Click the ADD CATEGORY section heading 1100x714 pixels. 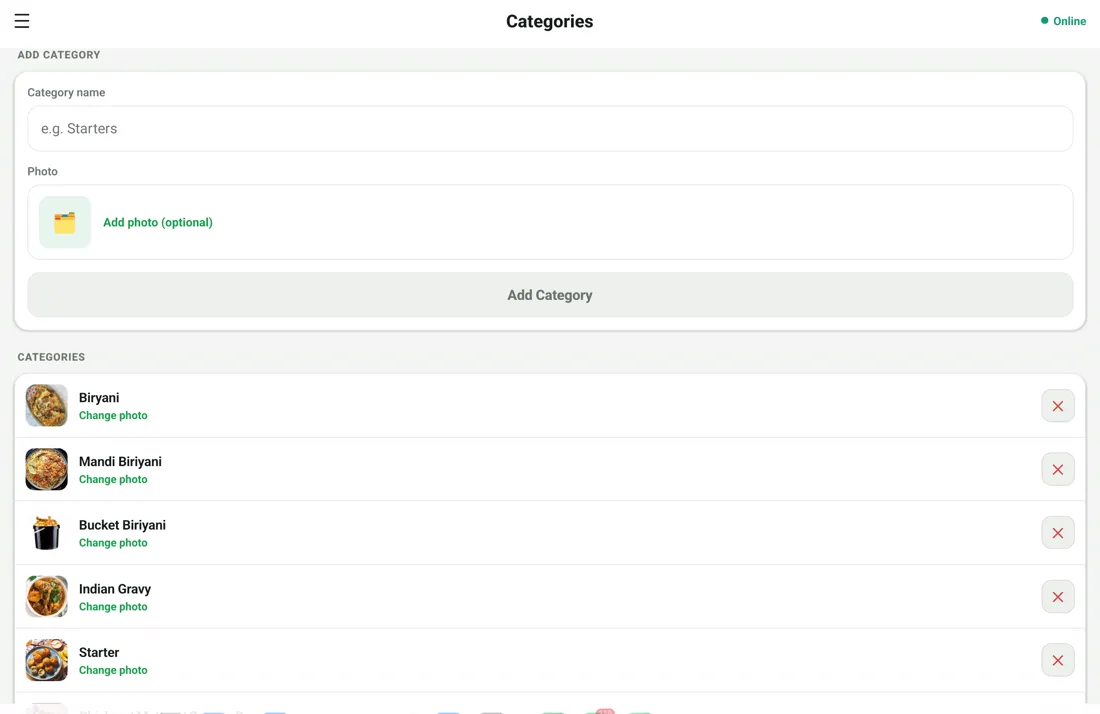[59, 55]
